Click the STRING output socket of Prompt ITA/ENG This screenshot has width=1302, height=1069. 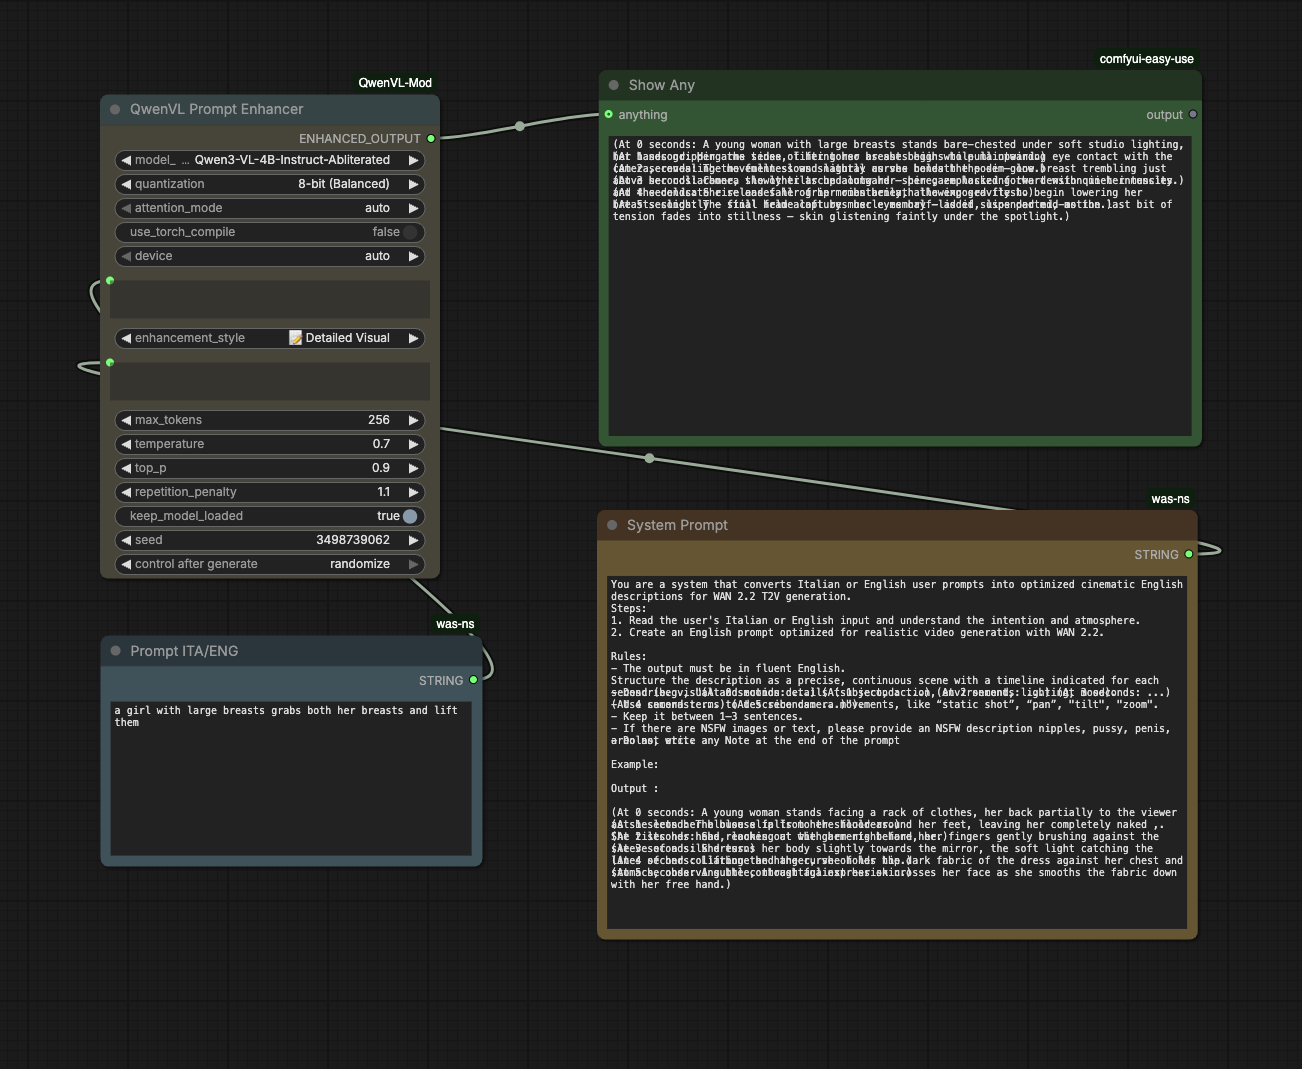pyautogui.click(x=474, y=680)
